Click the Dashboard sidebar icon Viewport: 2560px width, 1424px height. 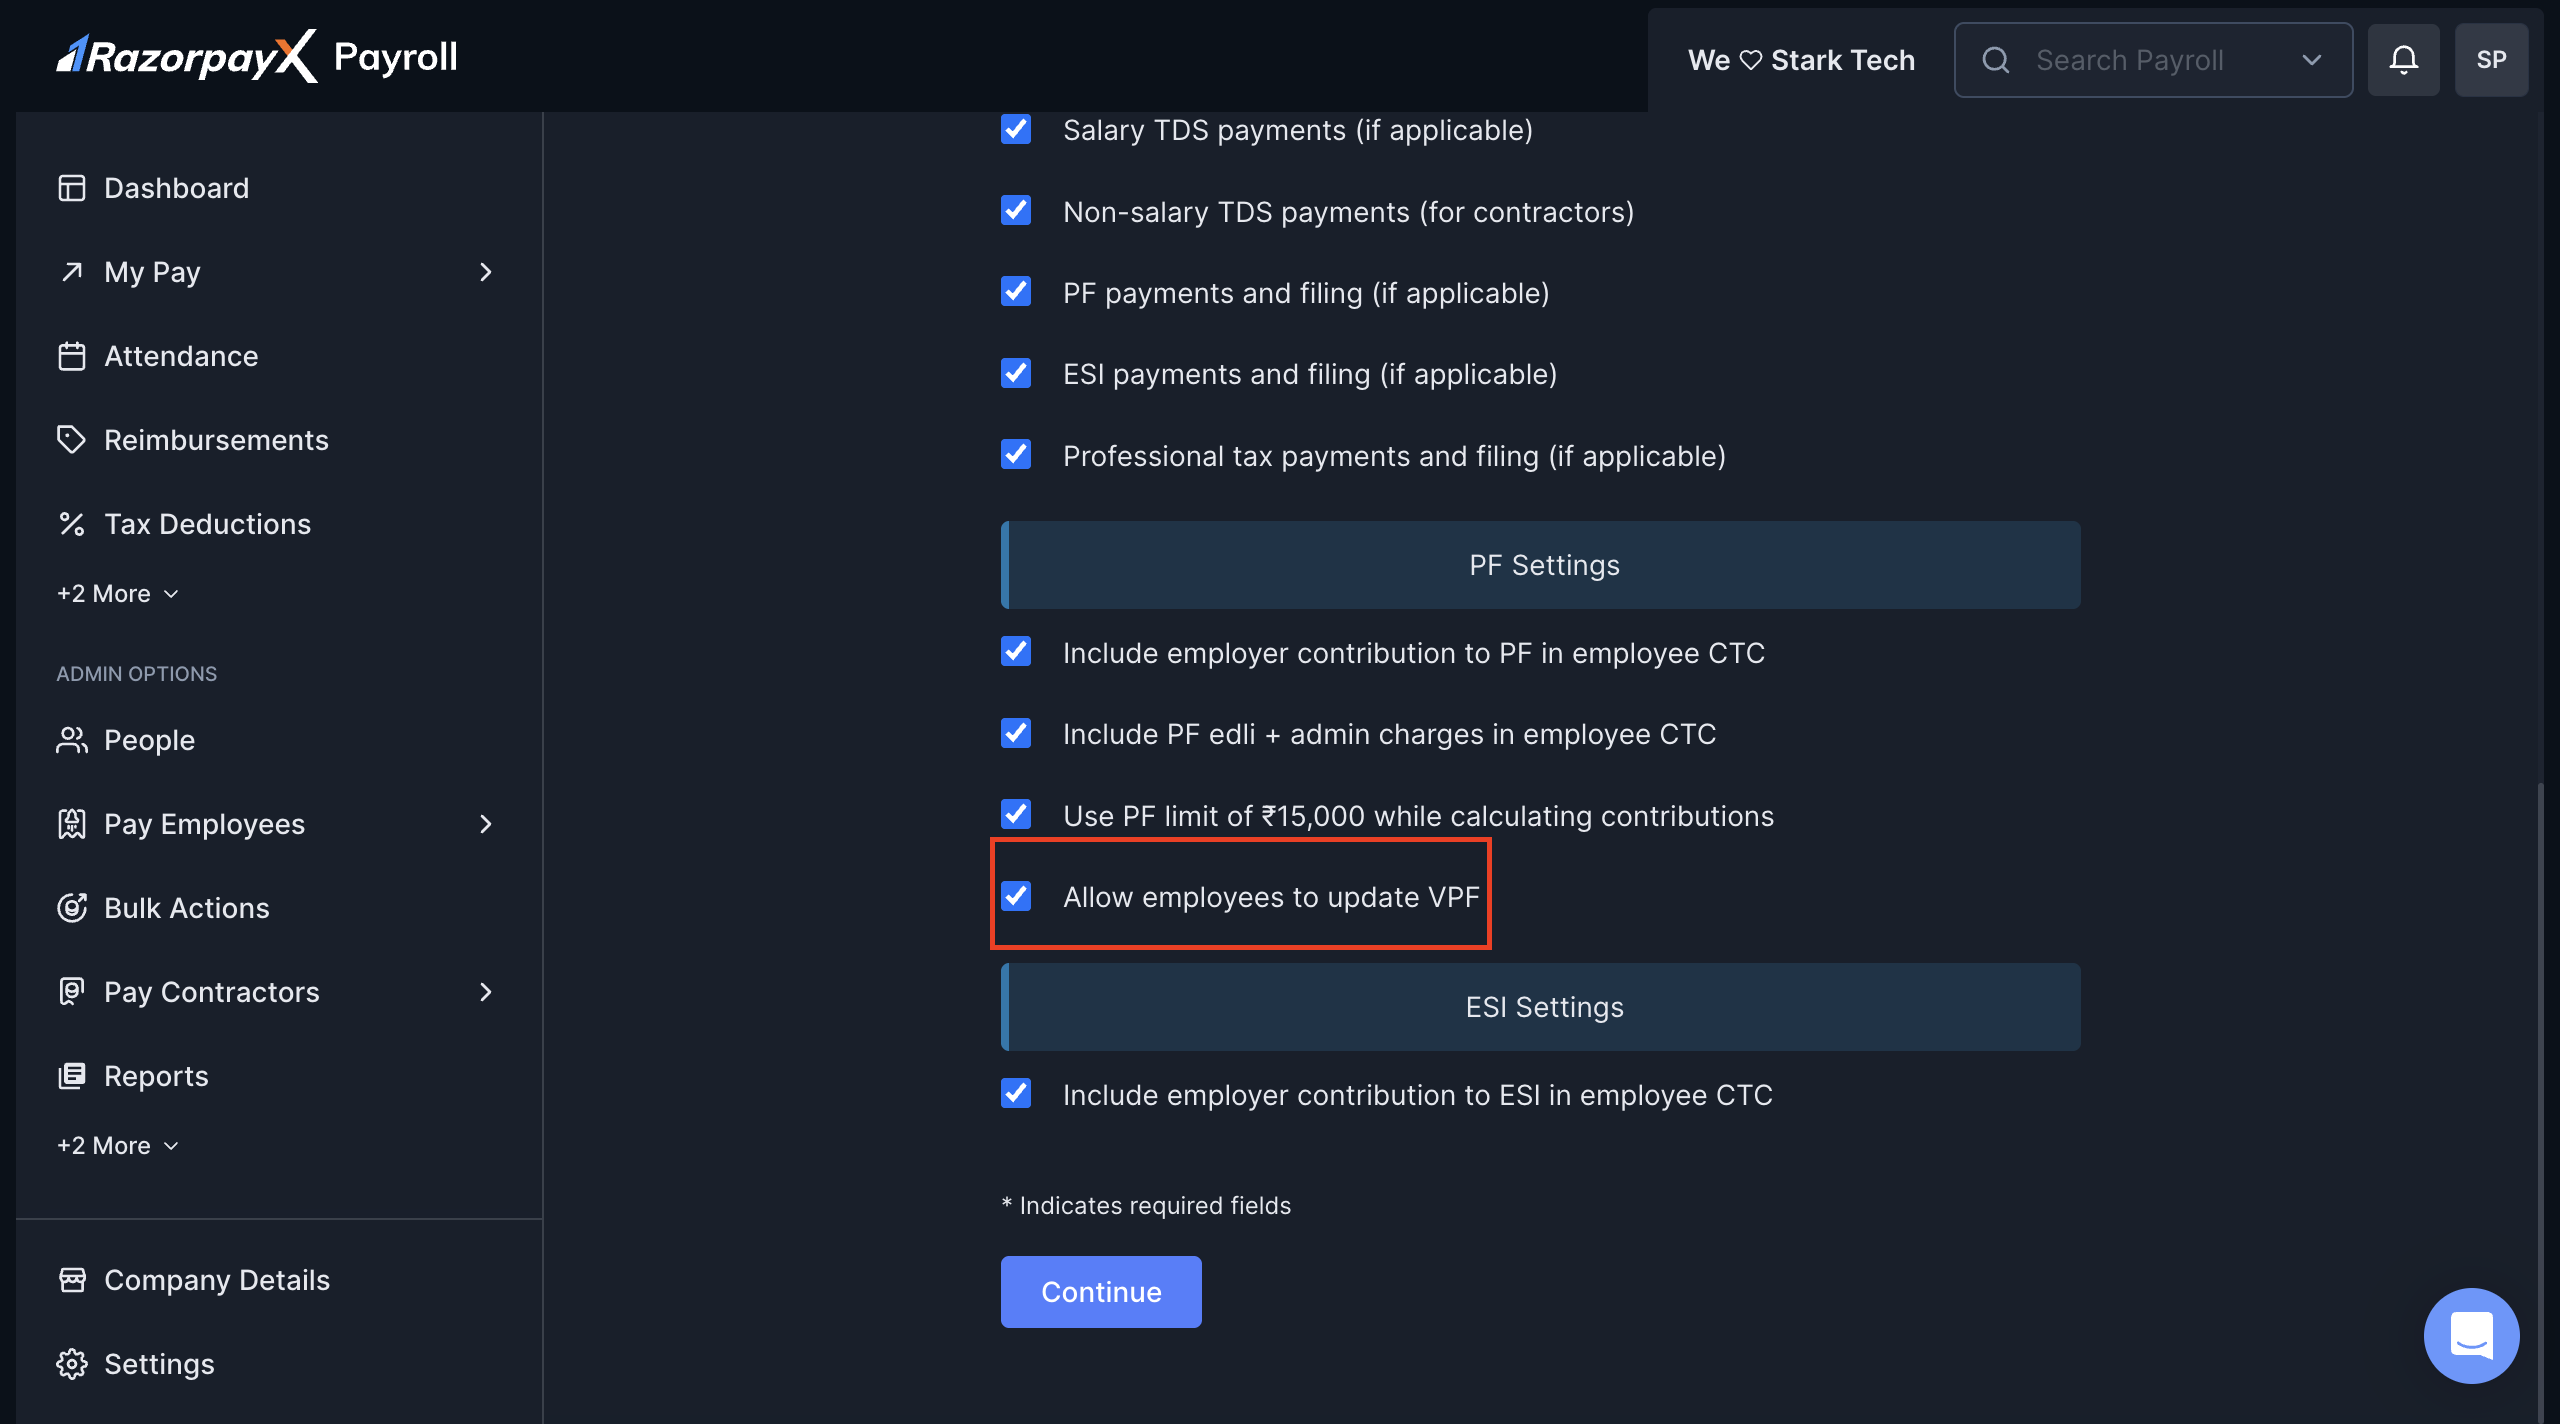[72, 188]
